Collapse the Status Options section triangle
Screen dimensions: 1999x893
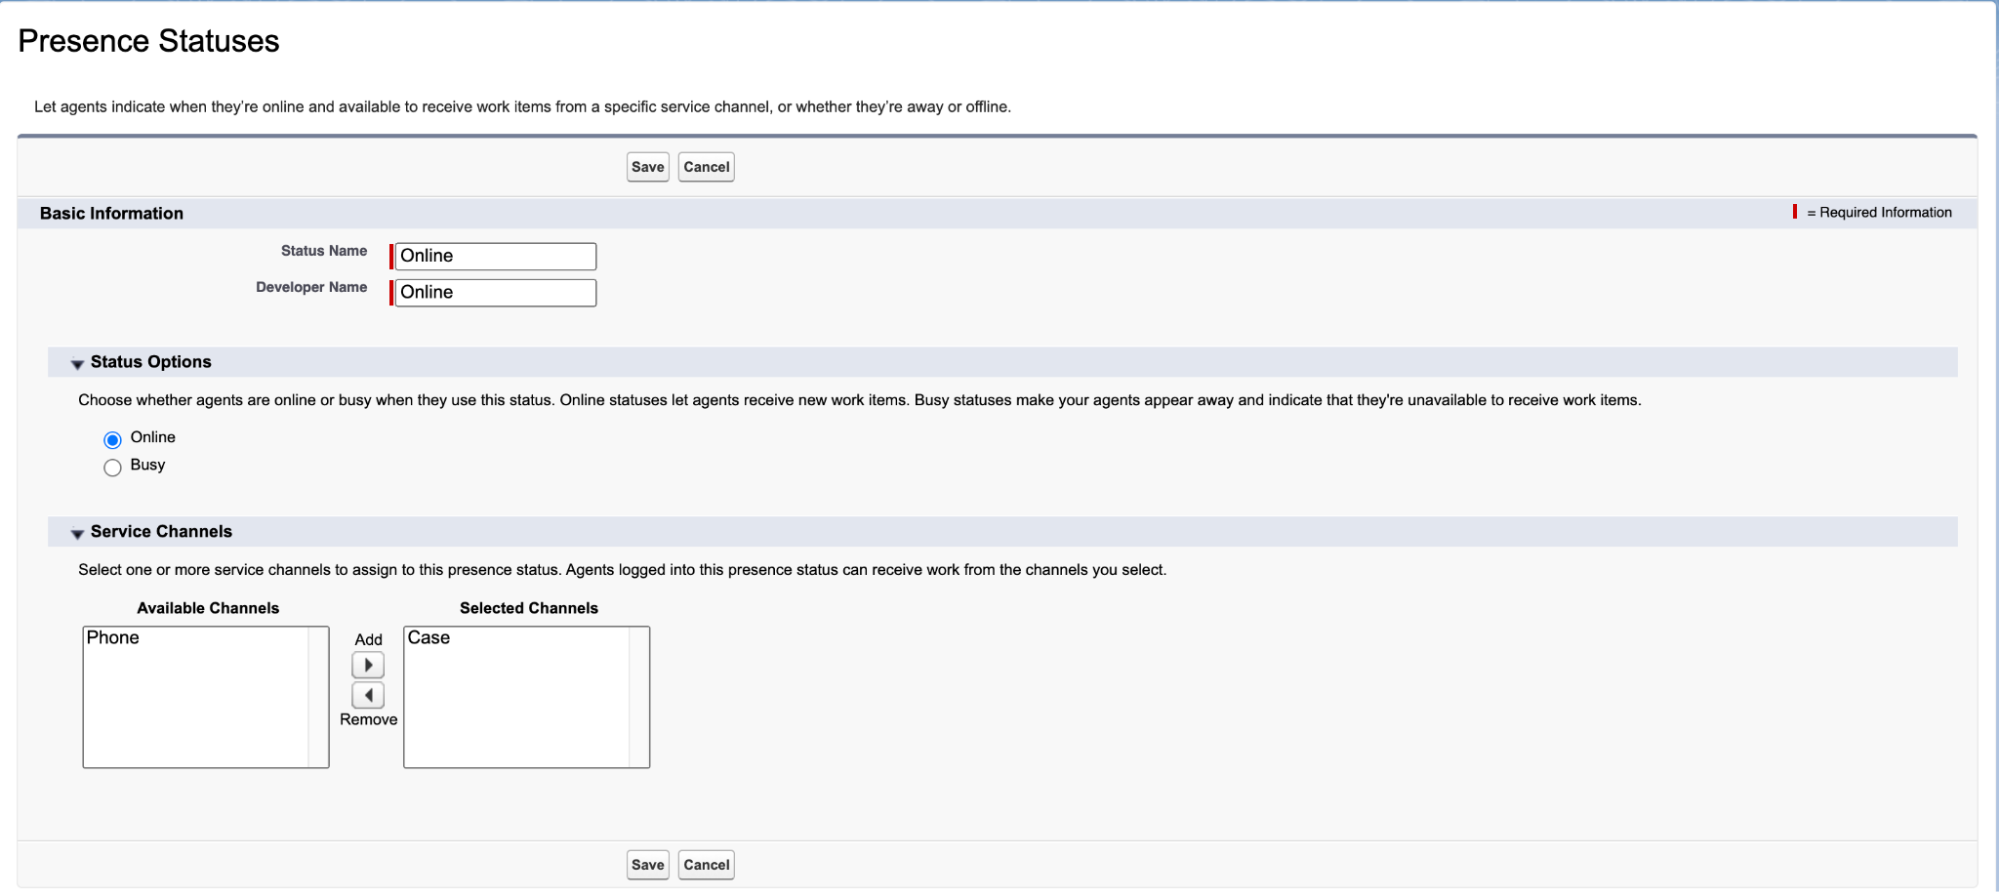pos(77,364)
